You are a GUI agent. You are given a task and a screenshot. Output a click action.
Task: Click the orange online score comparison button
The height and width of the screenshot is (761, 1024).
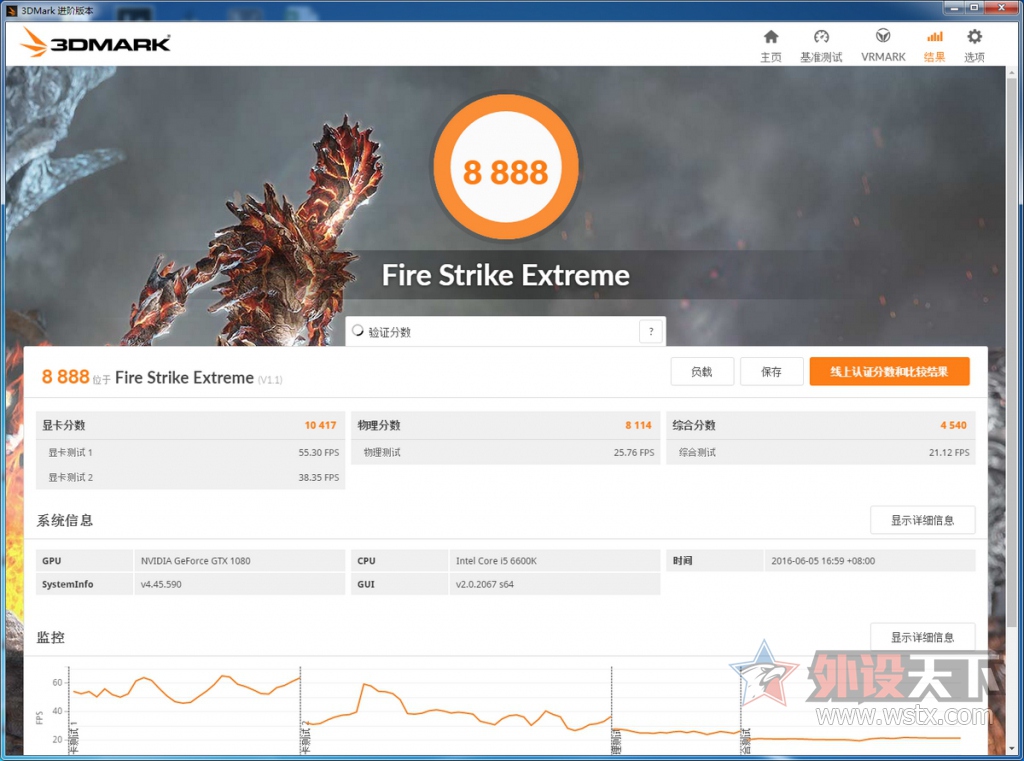[x=889, y=372]
